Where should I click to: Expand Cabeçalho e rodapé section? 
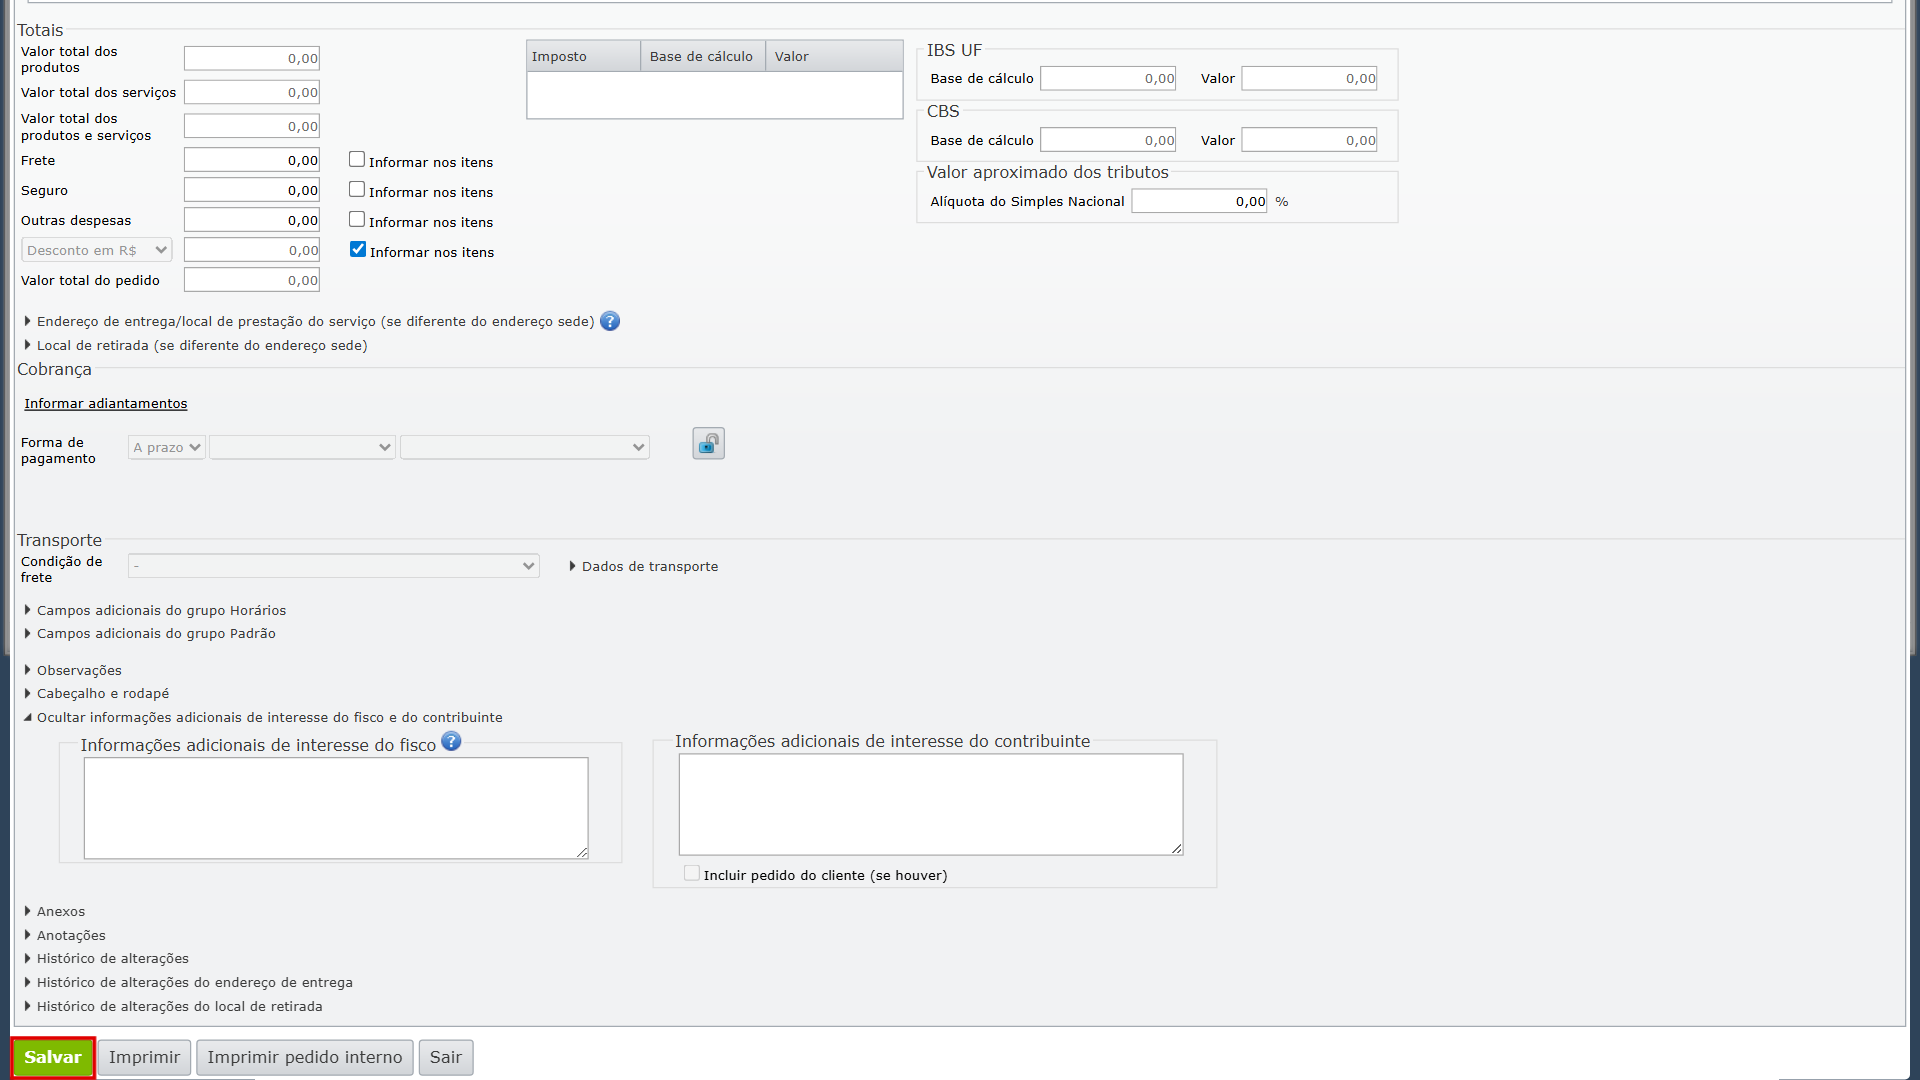click(103, 693)
